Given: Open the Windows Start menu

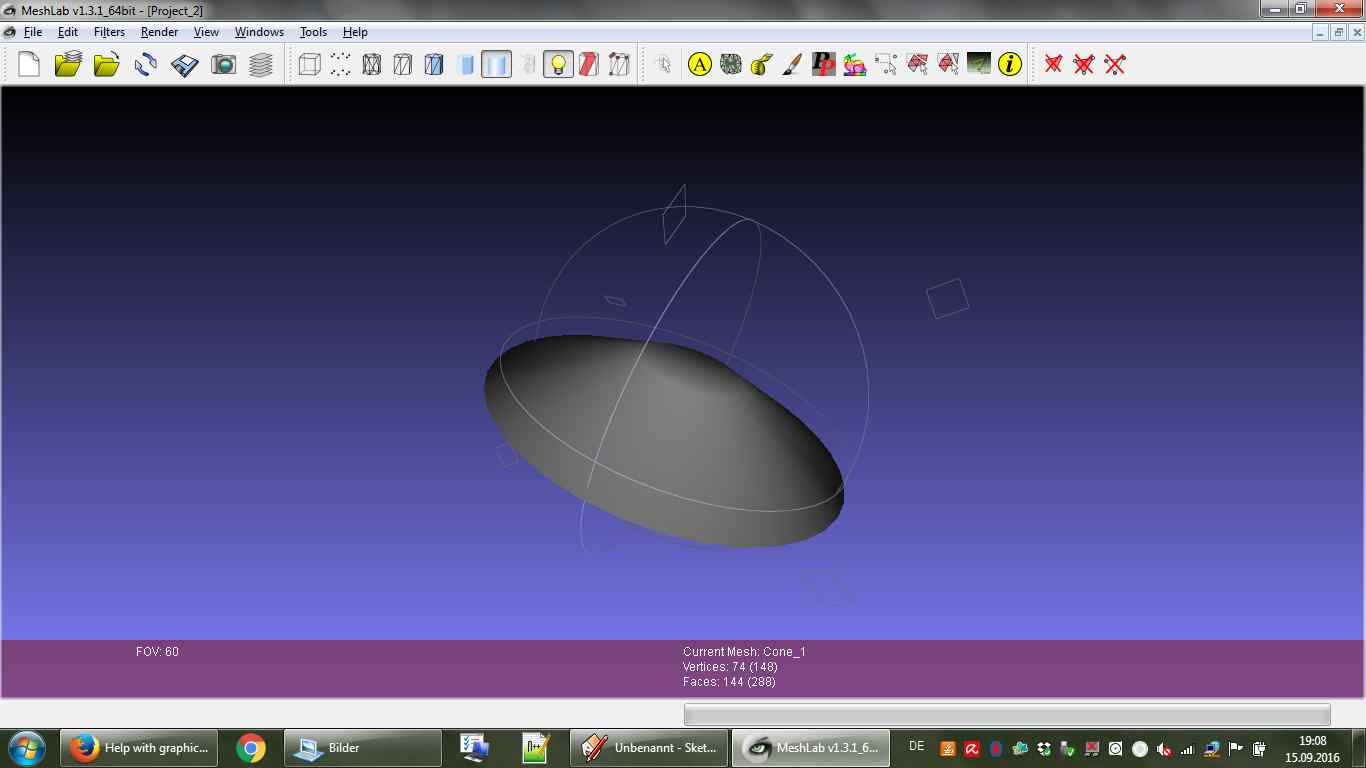Looking at the screenshot, I should pos(27,747).
